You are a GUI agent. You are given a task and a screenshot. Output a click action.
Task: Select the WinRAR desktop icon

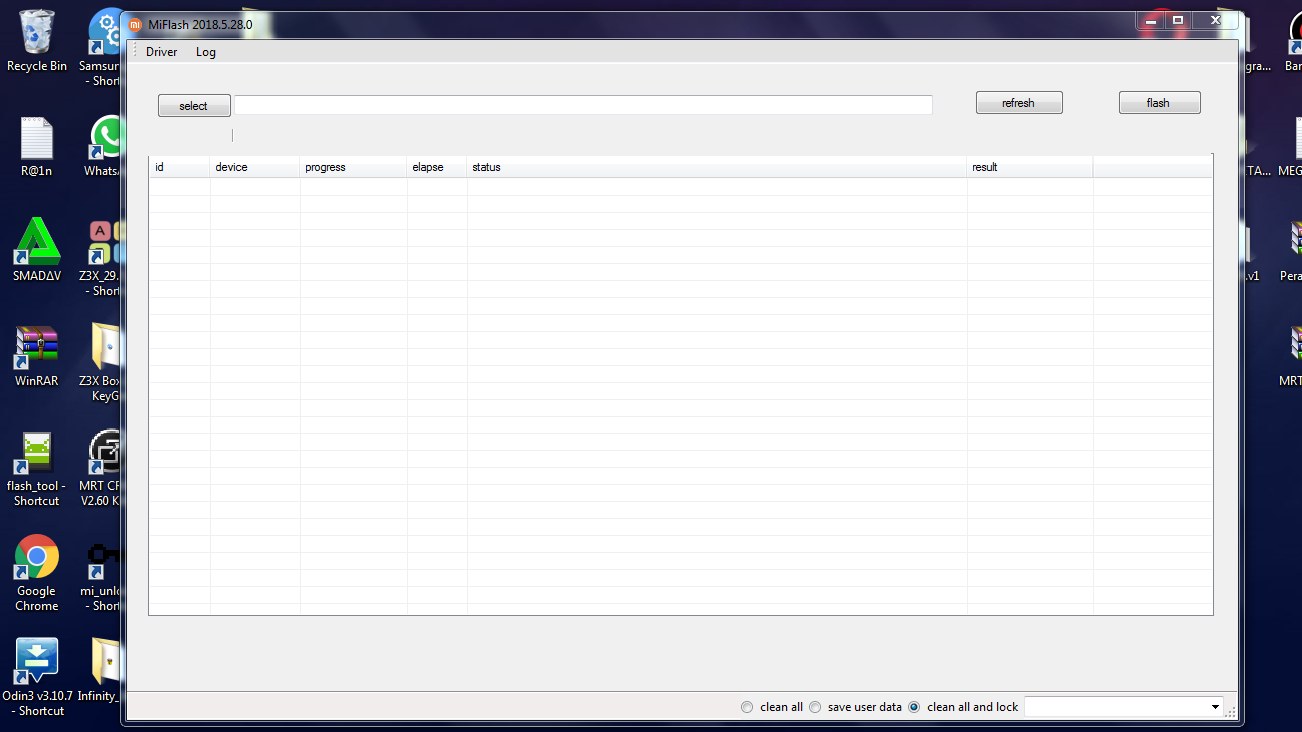(37, 356)
